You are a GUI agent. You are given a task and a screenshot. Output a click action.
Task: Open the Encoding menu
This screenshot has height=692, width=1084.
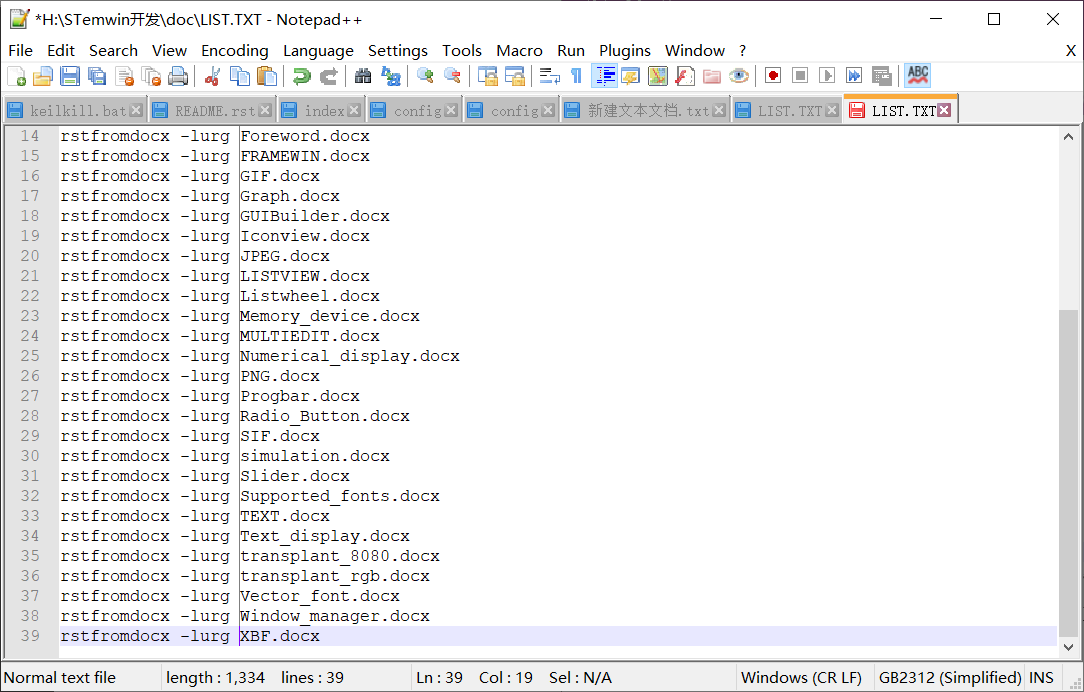pos(234,50)
